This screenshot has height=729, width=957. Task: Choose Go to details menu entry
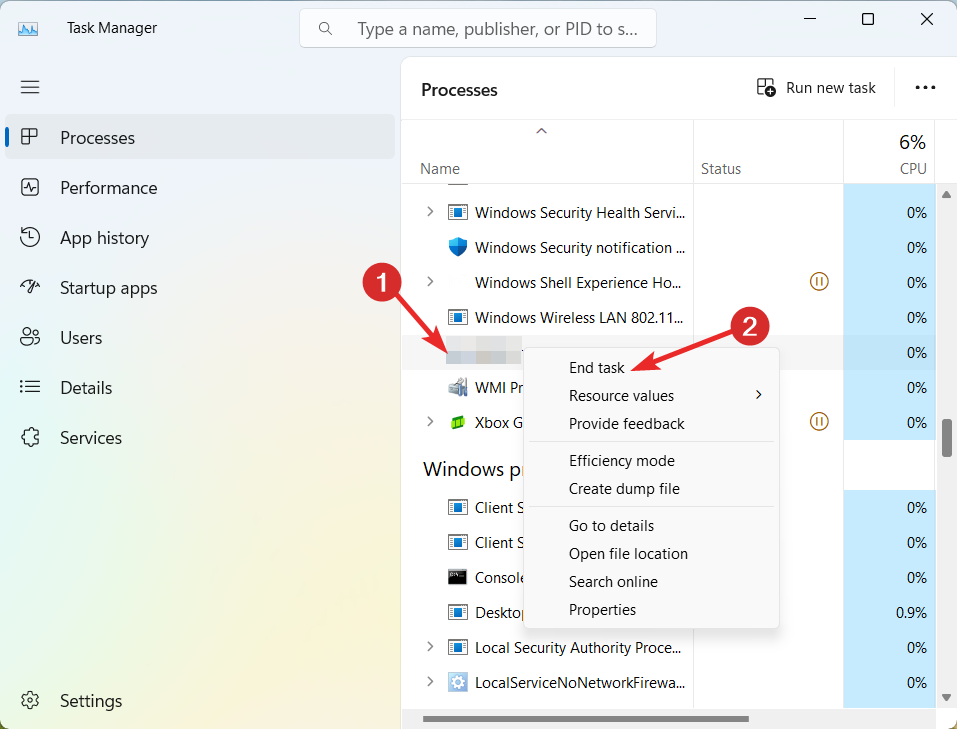coord(651,526)
